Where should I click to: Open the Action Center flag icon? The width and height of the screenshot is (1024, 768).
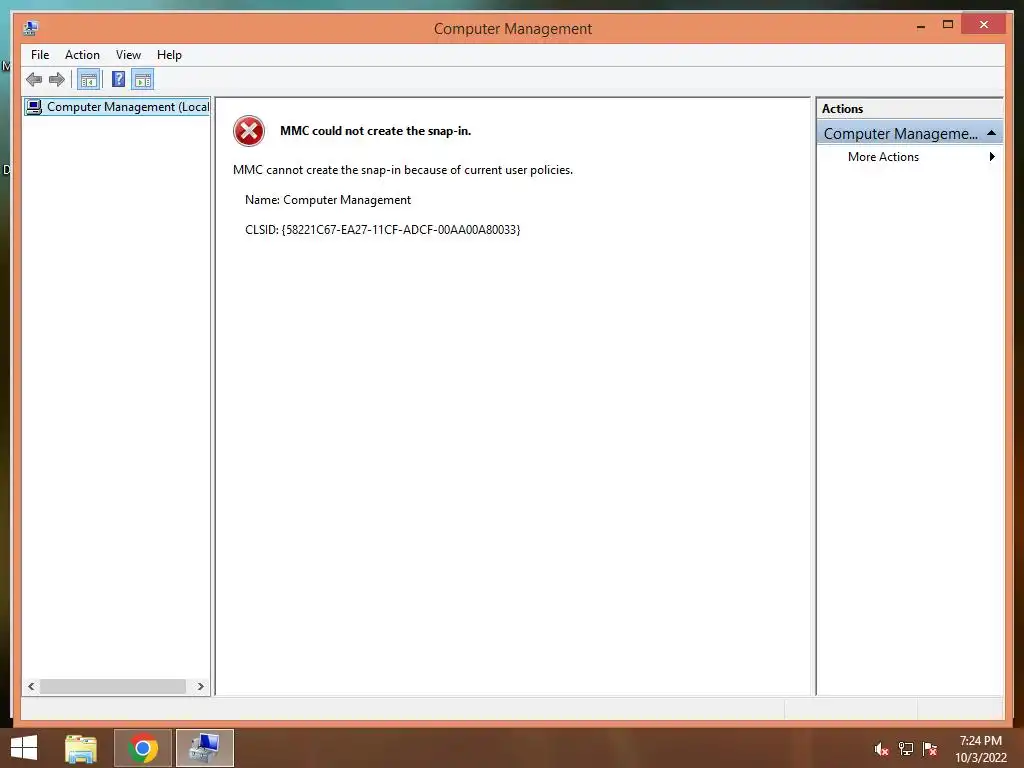(930, 749)
